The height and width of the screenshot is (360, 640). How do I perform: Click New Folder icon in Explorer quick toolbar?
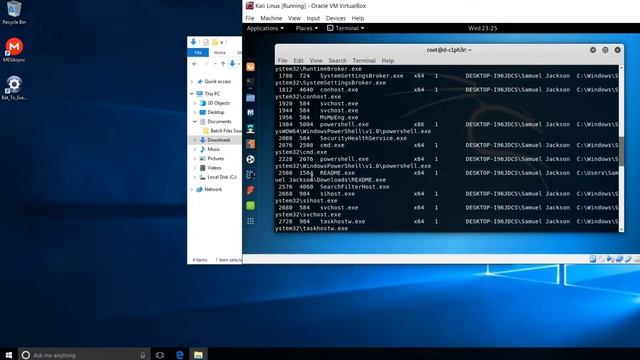(x=215, y=42)
